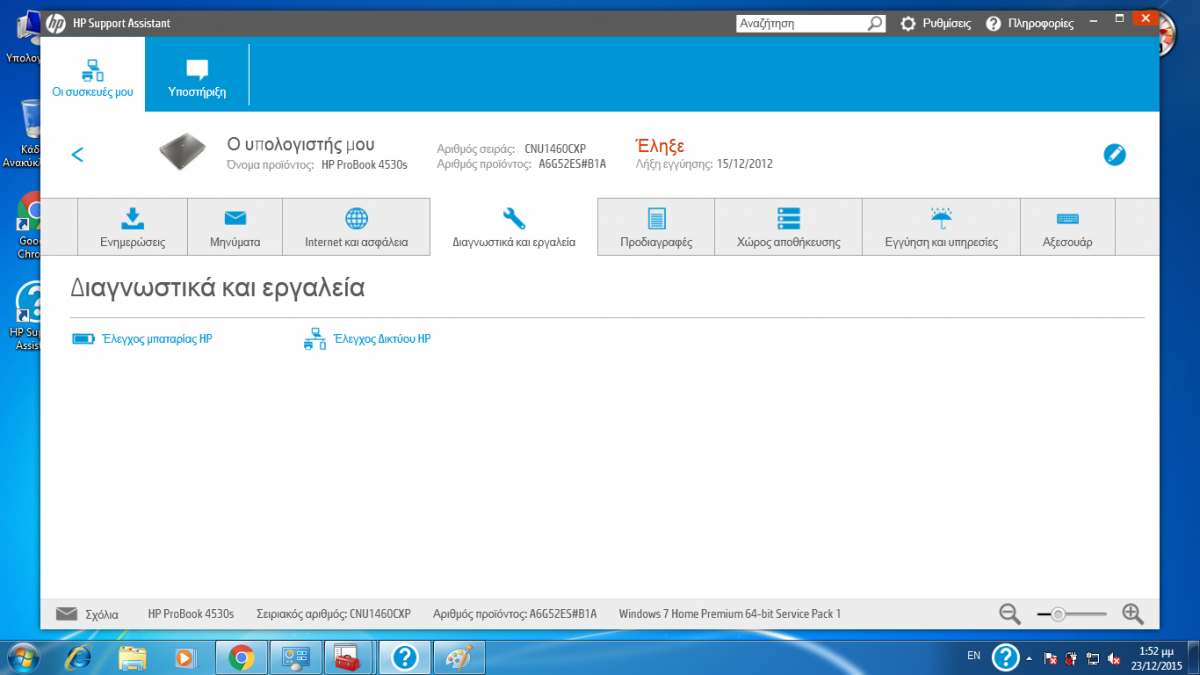Click the zoom in magnifier icon
The width and height of the screenshot is (1200, 675).
click(1132, 614)
